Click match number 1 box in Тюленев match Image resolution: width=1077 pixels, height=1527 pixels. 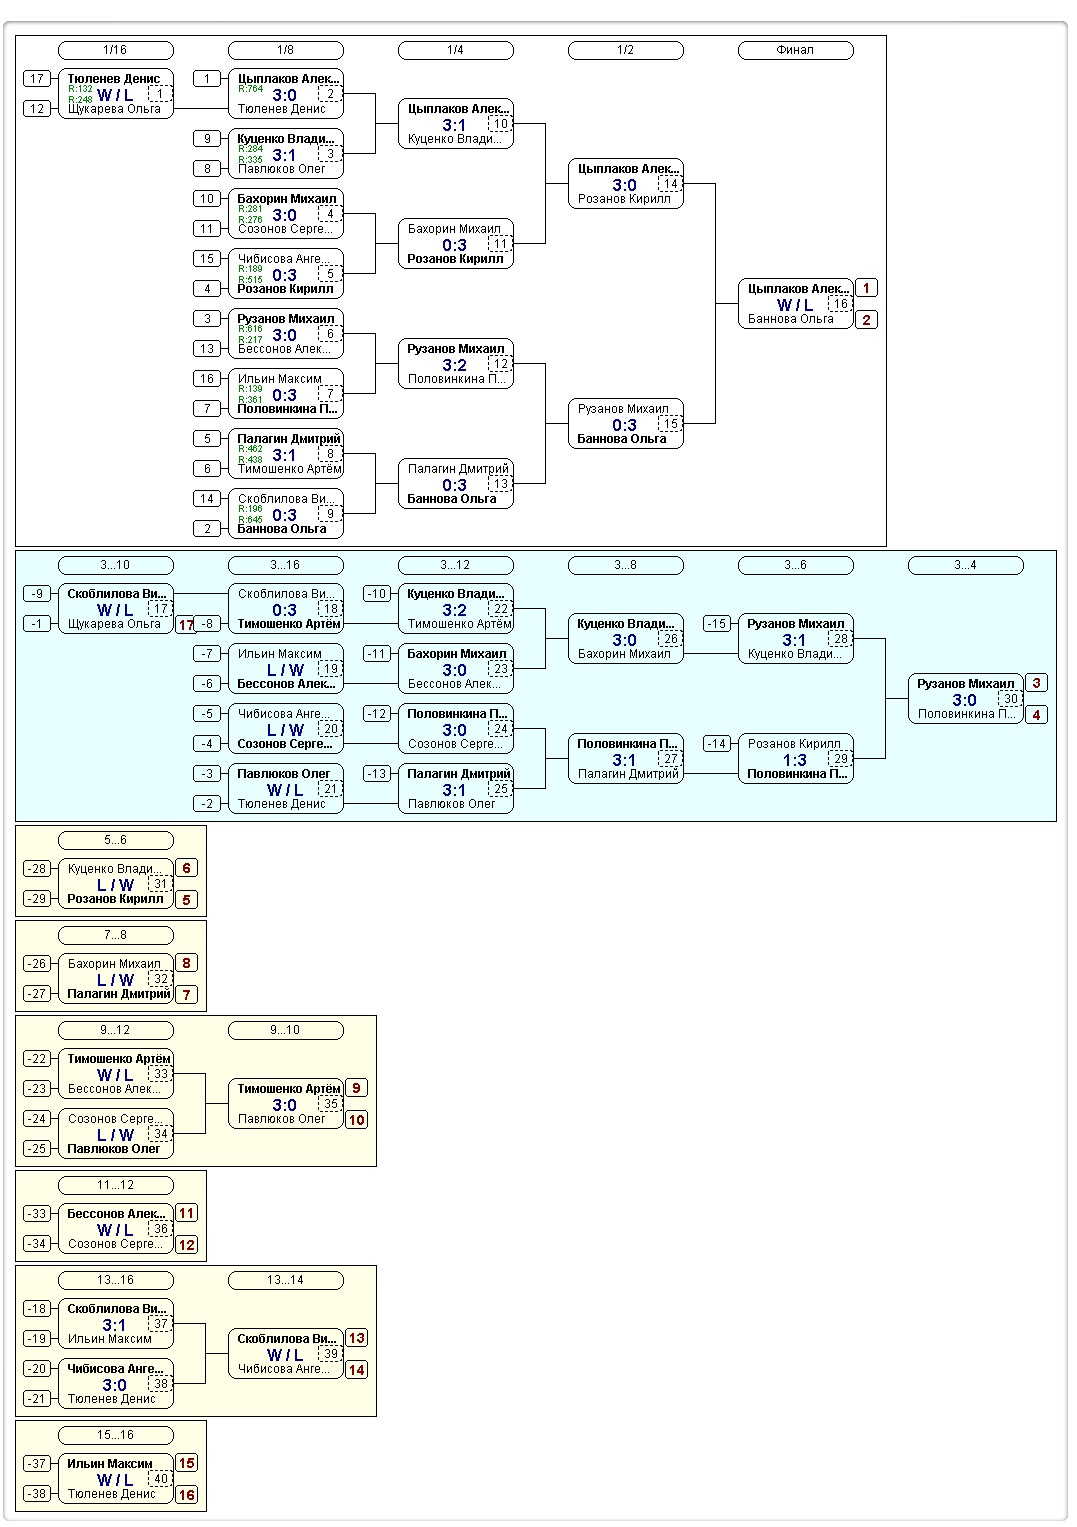coord(160,94)
